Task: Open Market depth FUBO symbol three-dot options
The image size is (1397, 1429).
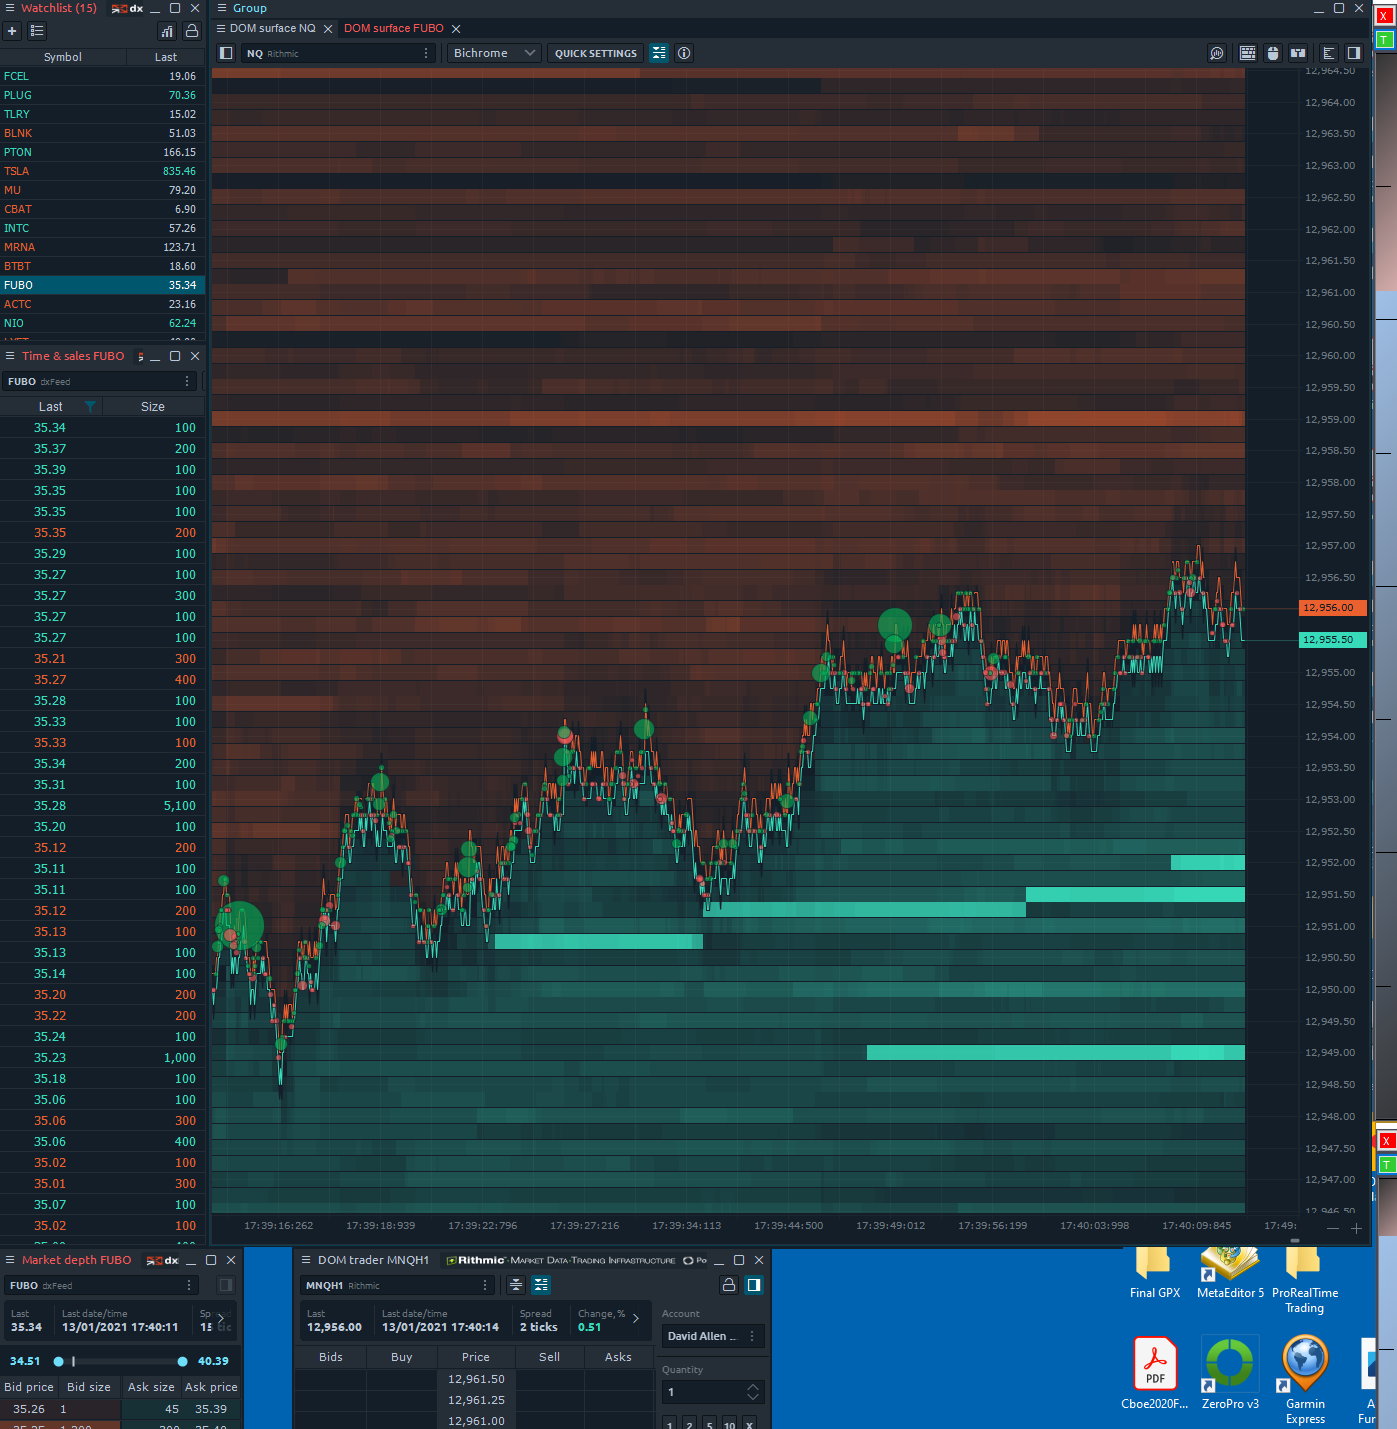Action: click(189, 1285)
